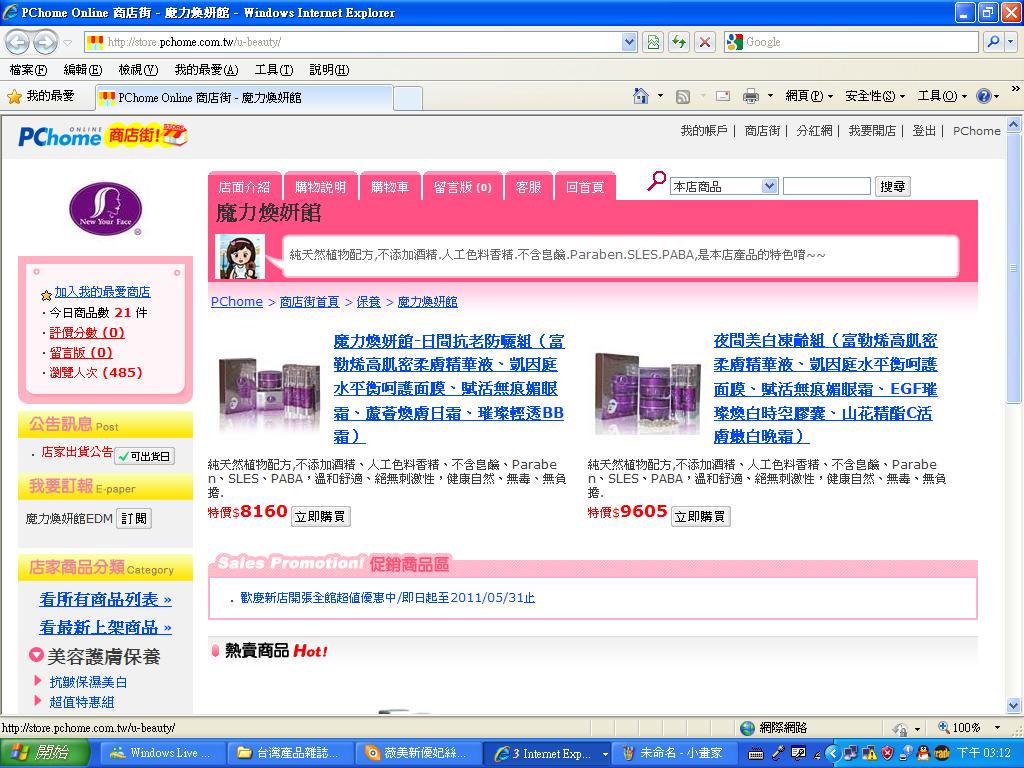Select the 購物說明 shop tab

click(320, 187)
